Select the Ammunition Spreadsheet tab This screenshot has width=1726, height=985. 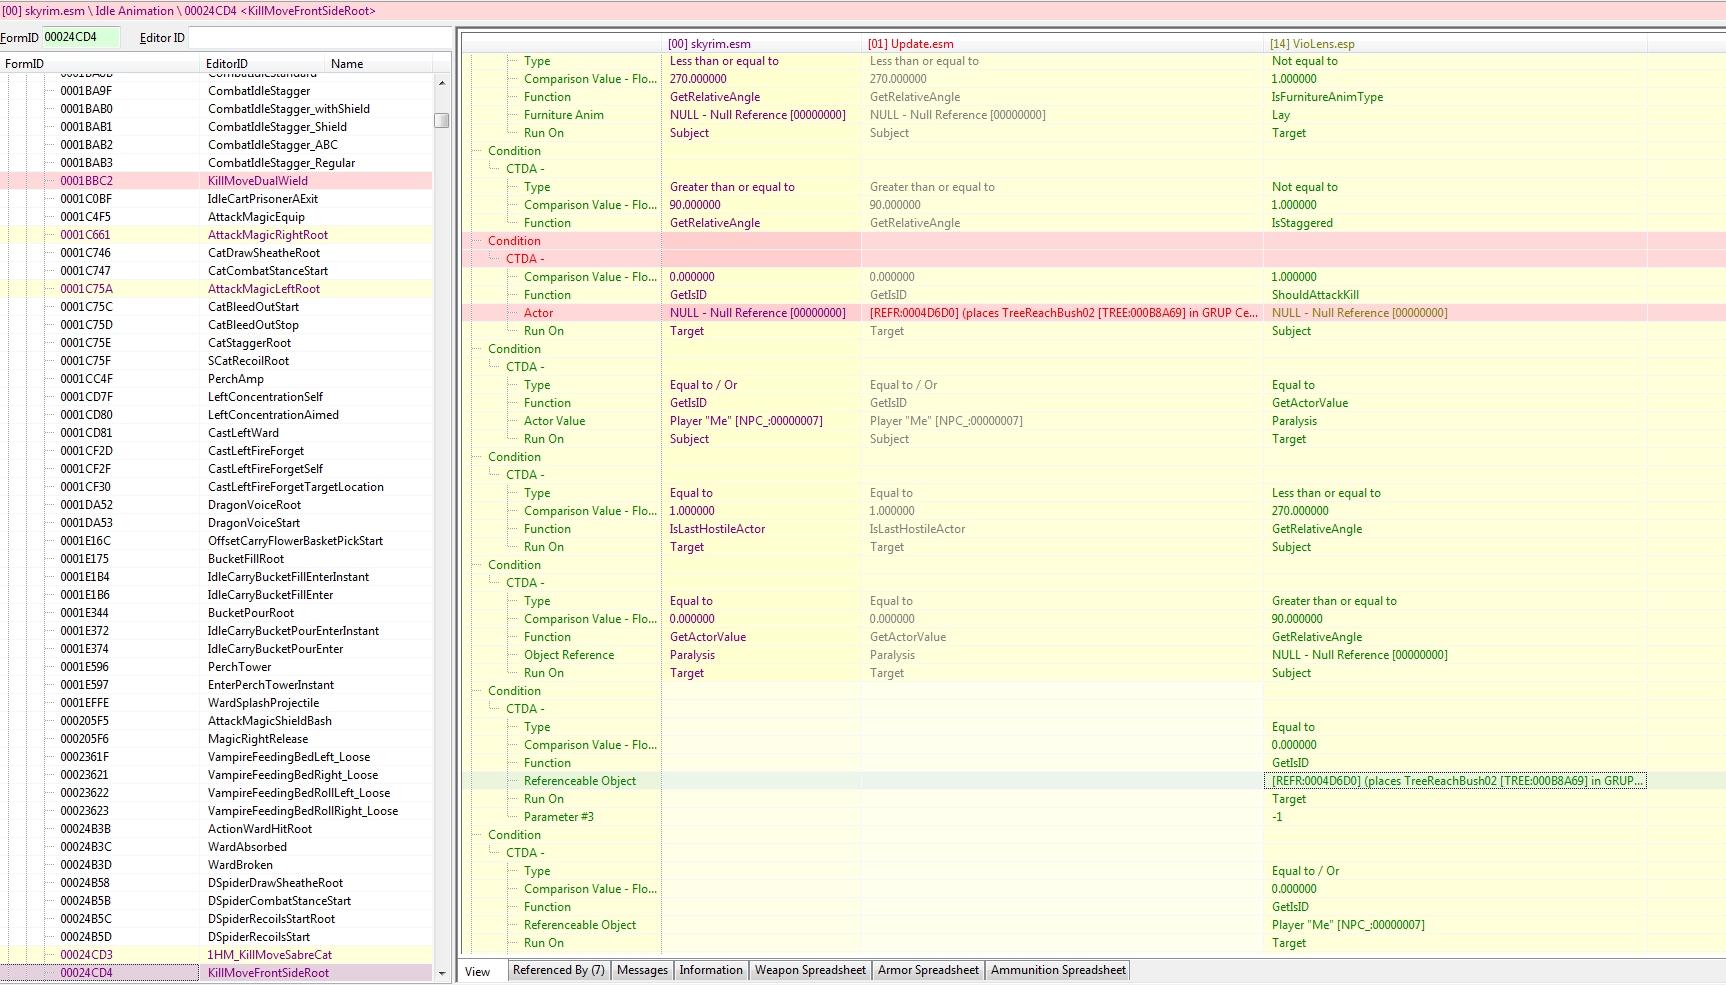tap(1058, 970)
